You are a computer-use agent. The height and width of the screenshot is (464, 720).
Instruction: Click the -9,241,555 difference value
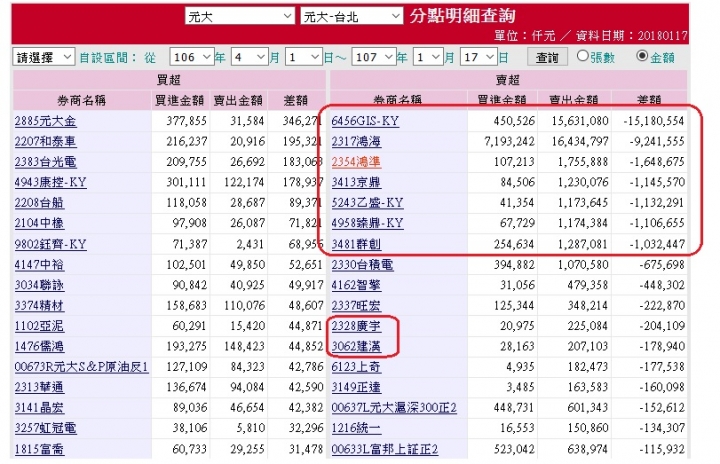[657, 141]
